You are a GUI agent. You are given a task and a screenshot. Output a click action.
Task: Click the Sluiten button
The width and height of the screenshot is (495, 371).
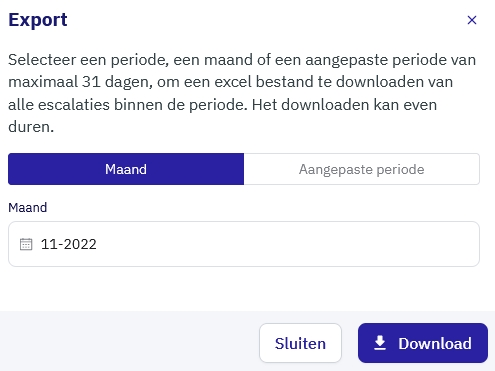(300, 343)
